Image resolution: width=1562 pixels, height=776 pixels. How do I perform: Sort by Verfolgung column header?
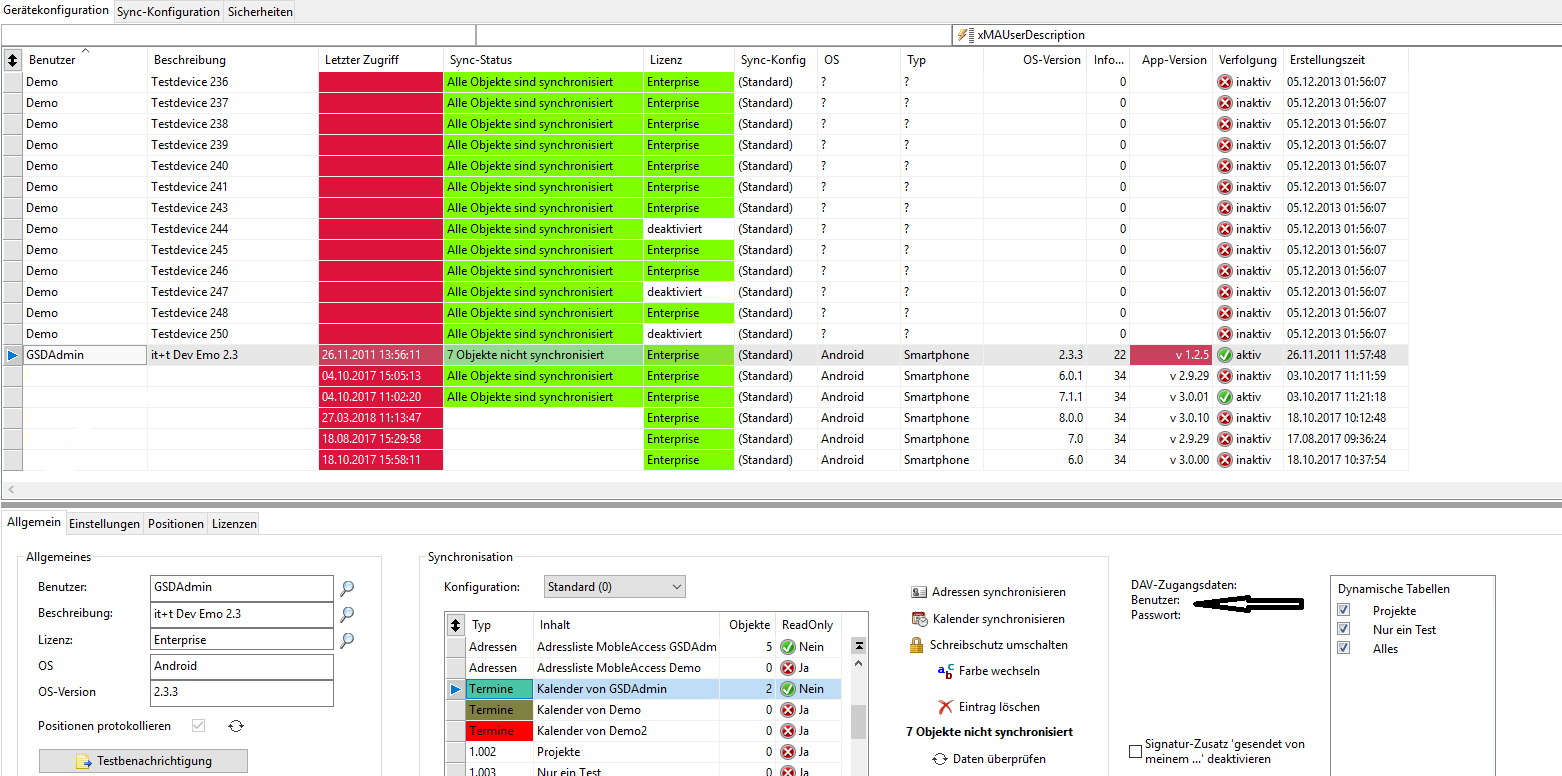click(1248, 60)
